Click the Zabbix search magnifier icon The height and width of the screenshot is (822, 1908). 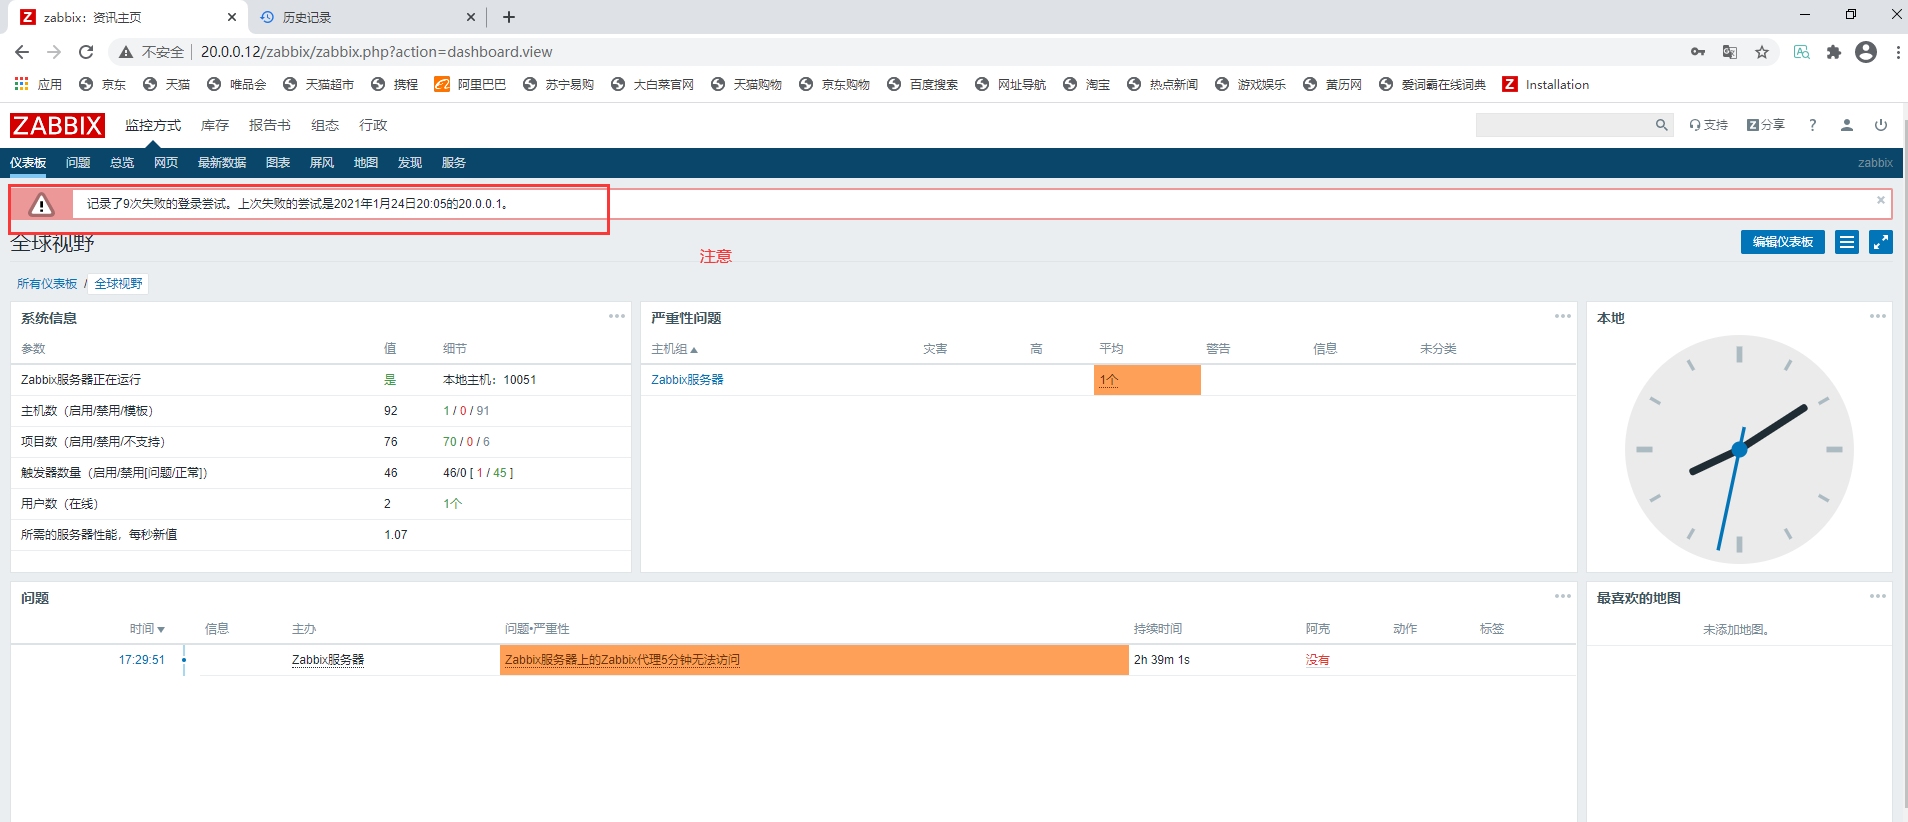pyautogui.click(x=1661, y=125)
